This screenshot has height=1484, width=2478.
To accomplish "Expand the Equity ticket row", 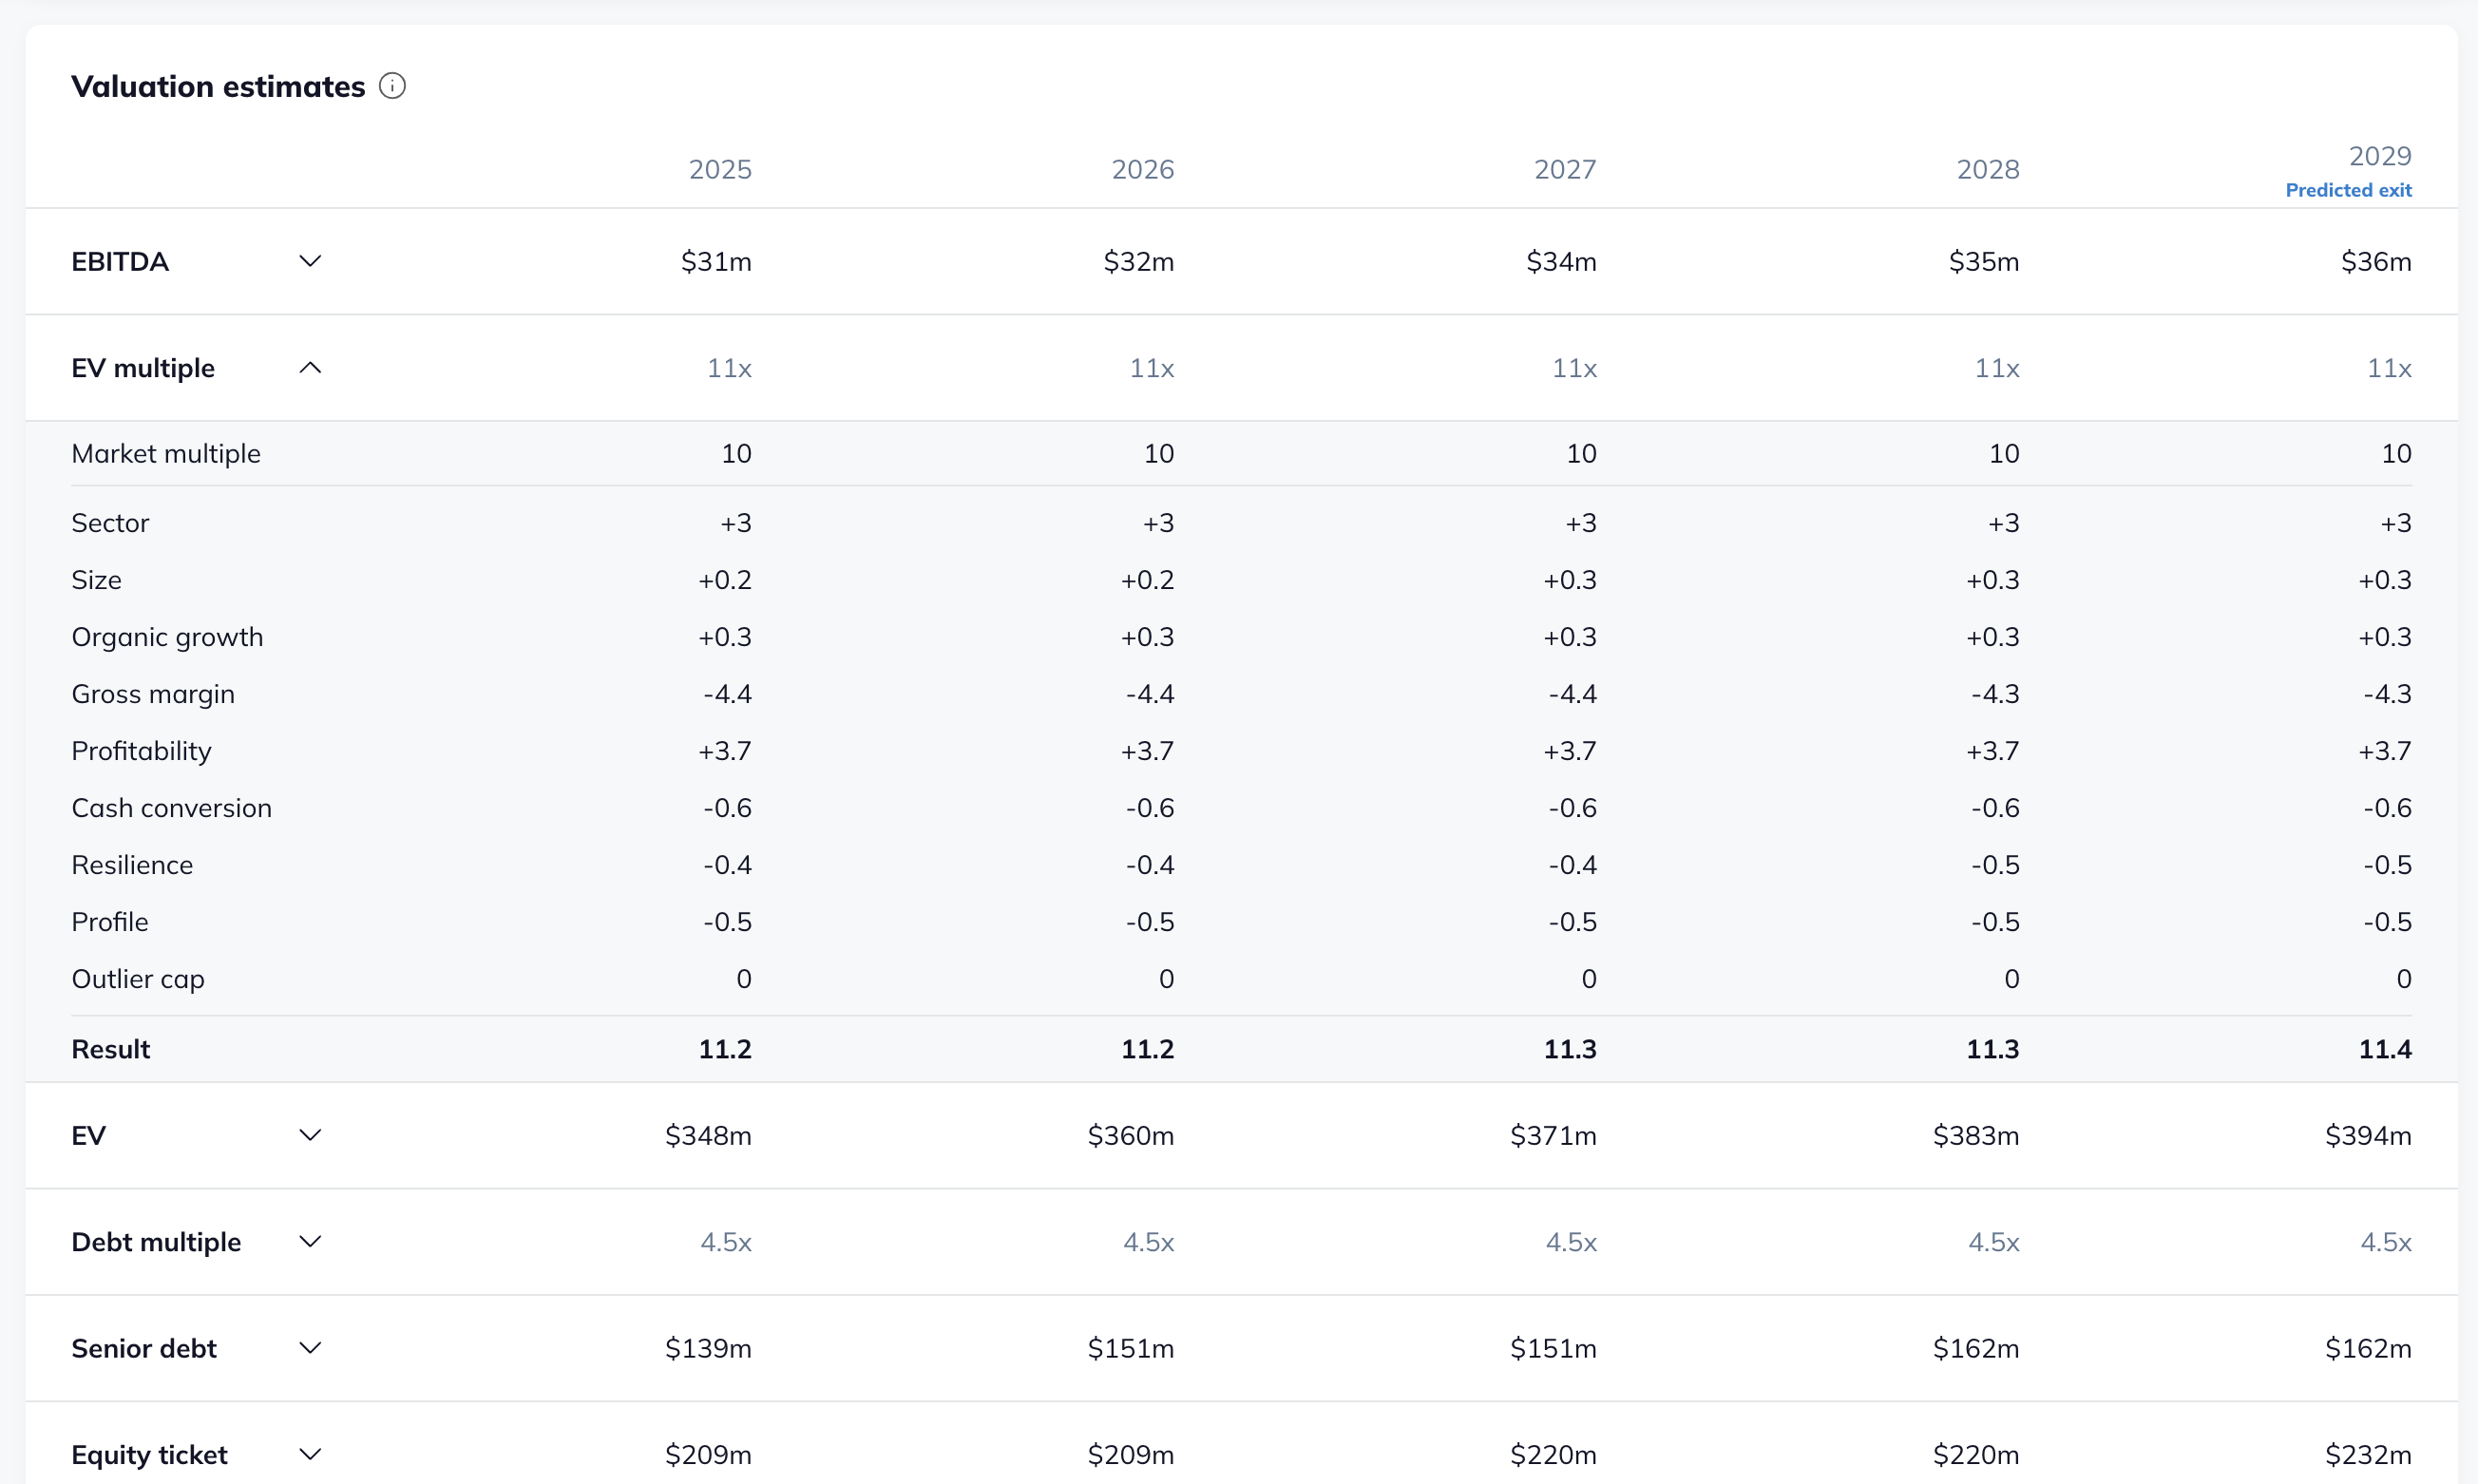I will 310,1454.
